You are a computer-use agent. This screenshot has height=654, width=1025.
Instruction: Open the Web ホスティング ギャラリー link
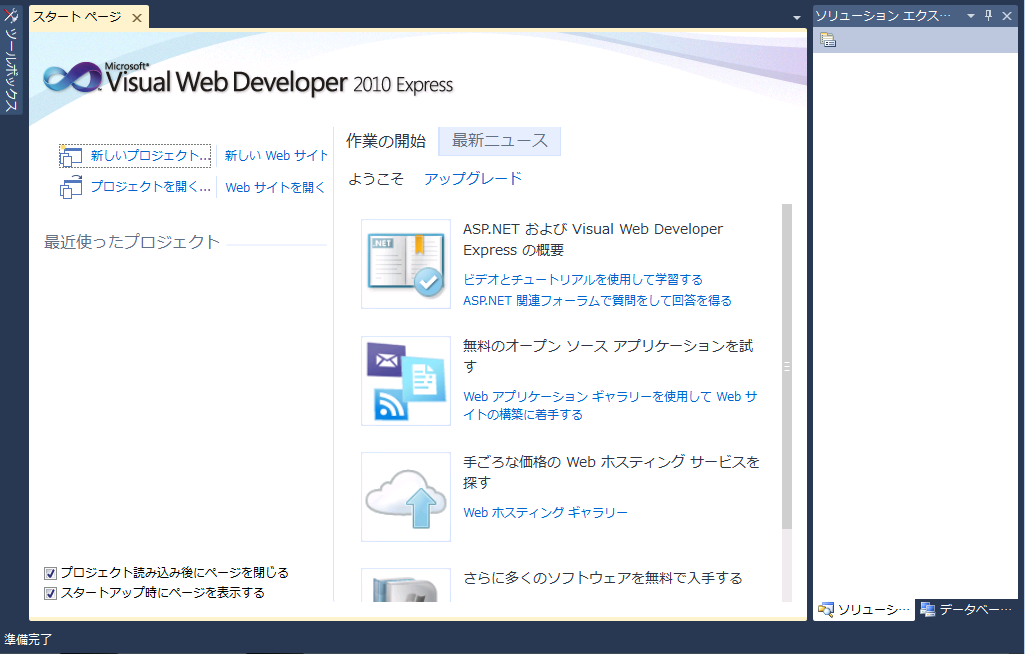(x=545, y=513)
